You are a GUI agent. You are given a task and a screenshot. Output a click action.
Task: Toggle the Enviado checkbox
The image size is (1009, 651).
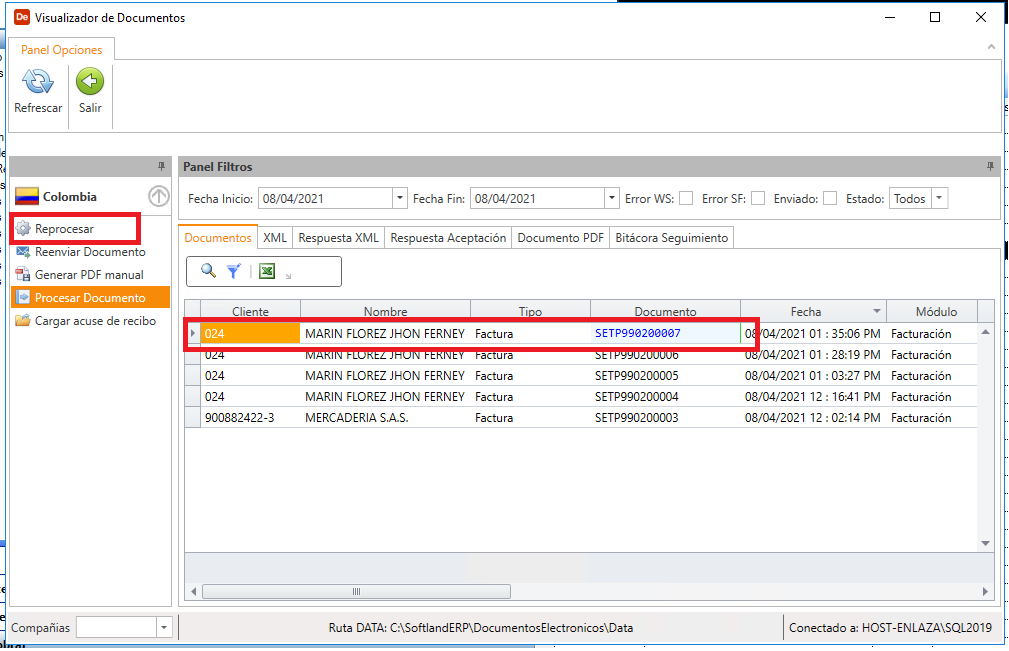coord(830,198)
